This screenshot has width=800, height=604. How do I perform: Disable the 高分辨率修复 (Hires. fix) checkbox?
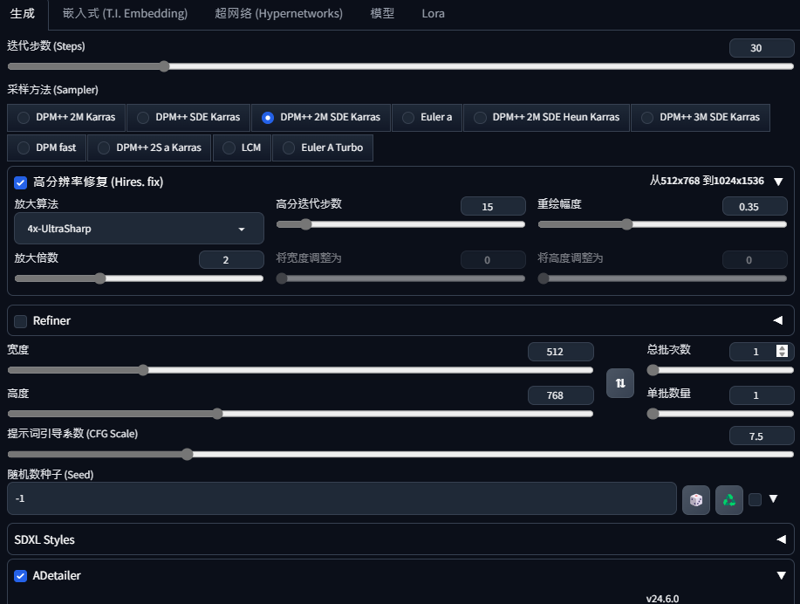tap(20, 182)
